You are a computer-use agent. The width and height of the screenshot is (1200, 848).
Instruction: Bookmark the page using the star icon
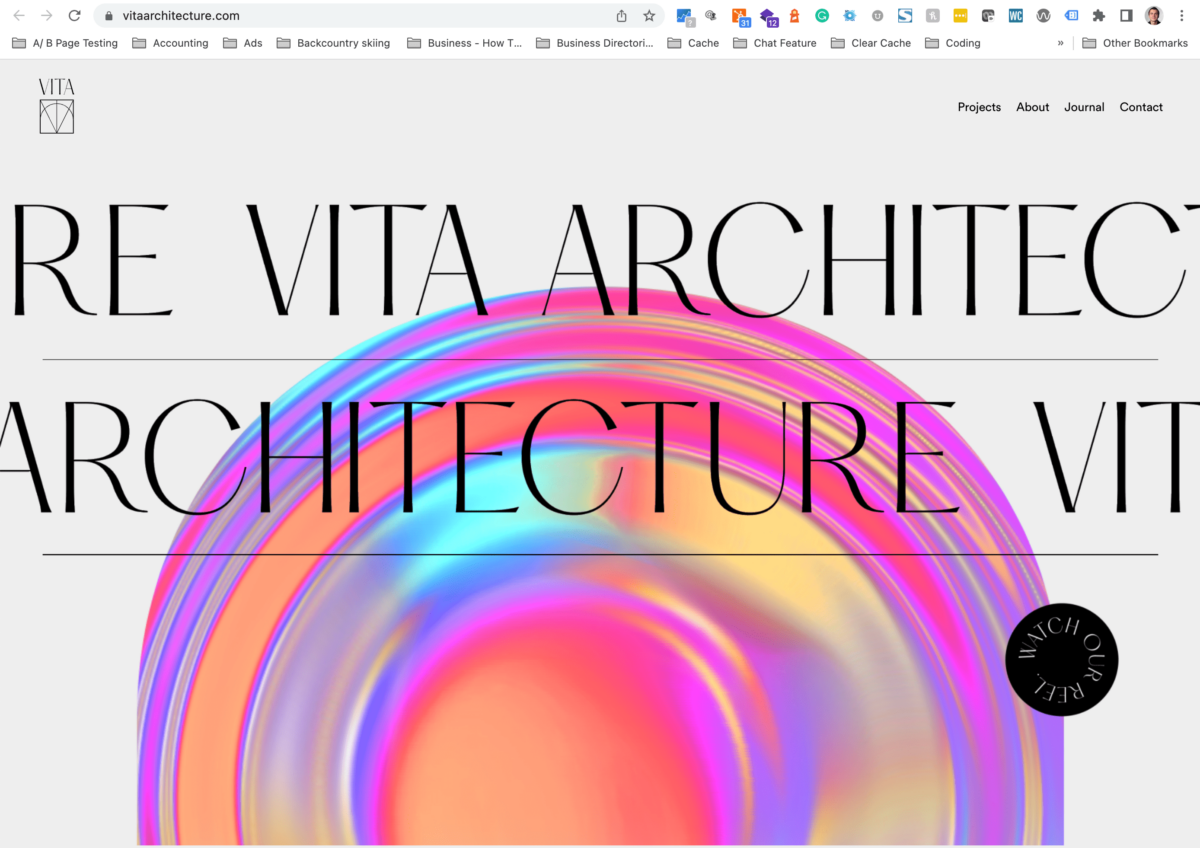648,15
